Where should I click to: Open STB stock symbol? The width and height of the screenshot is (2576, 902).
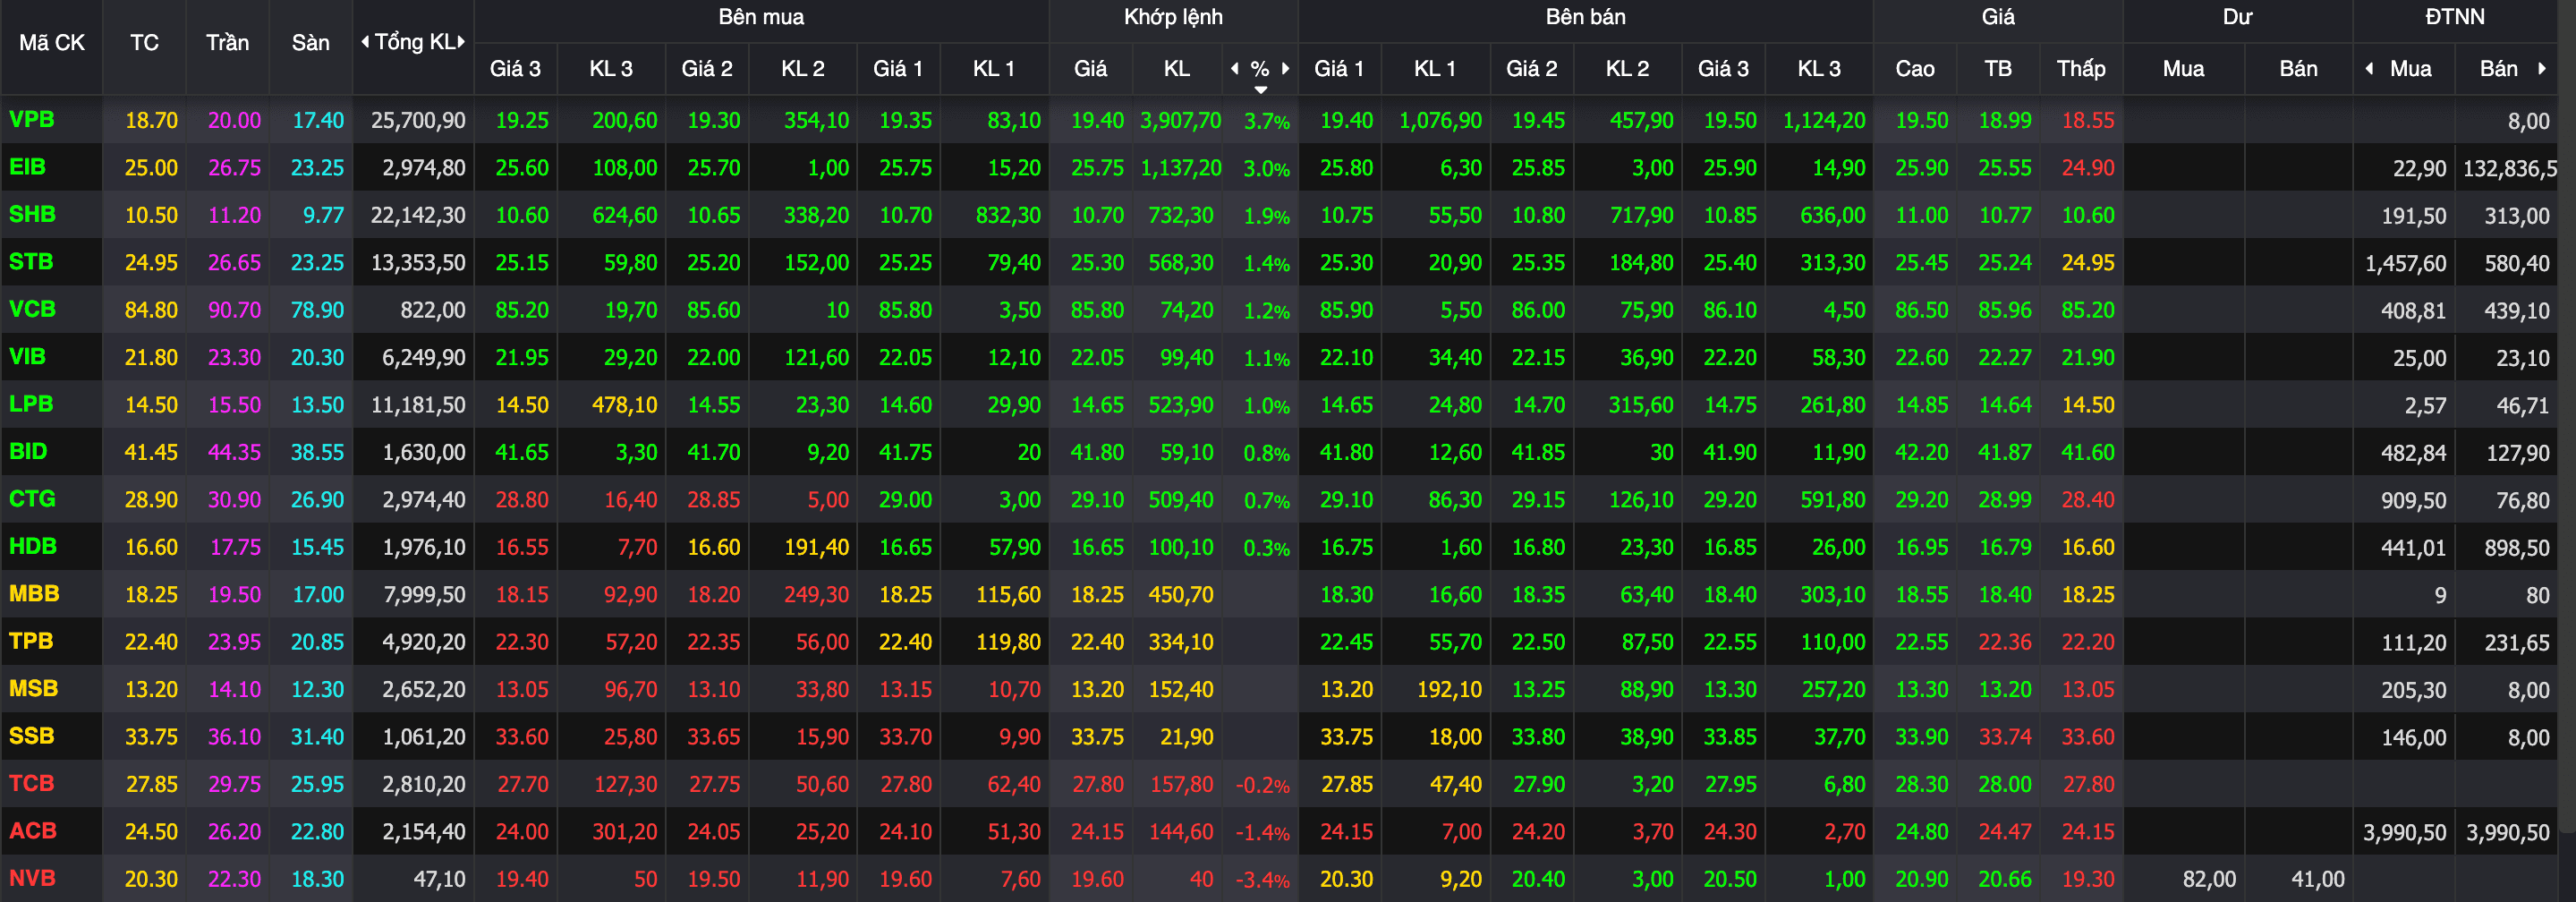[x=31, y=262]
